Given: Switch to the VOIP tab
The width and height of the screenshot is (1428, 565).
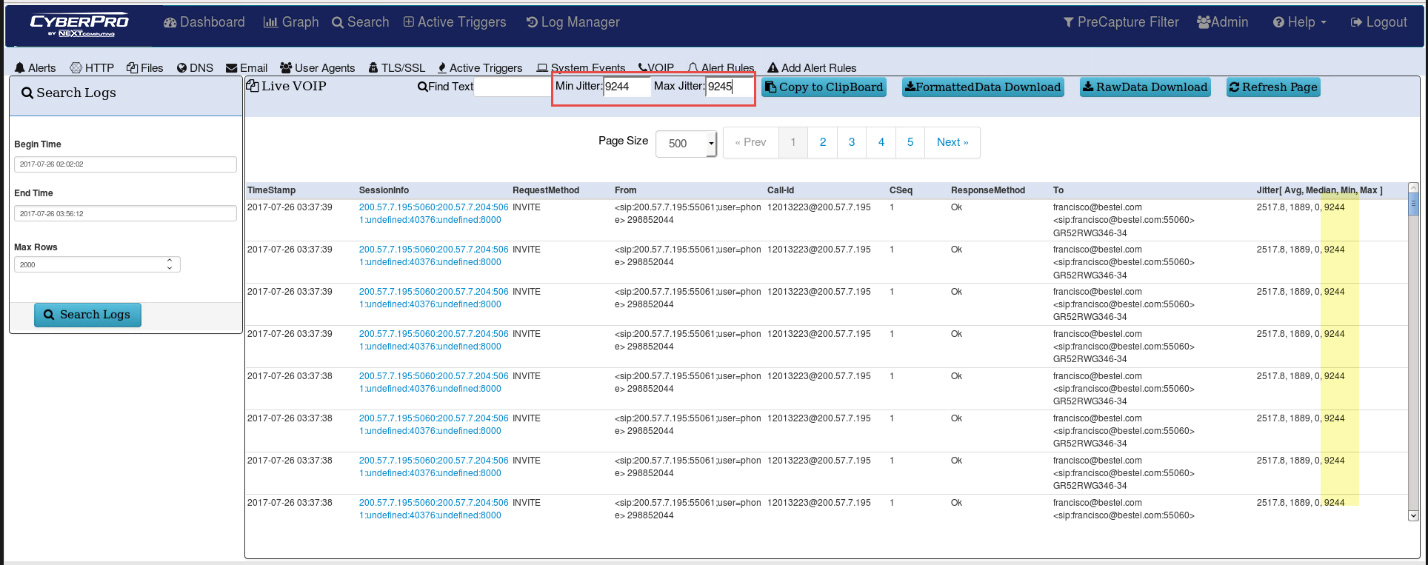Looking at the screenshot, I should 655,68.
